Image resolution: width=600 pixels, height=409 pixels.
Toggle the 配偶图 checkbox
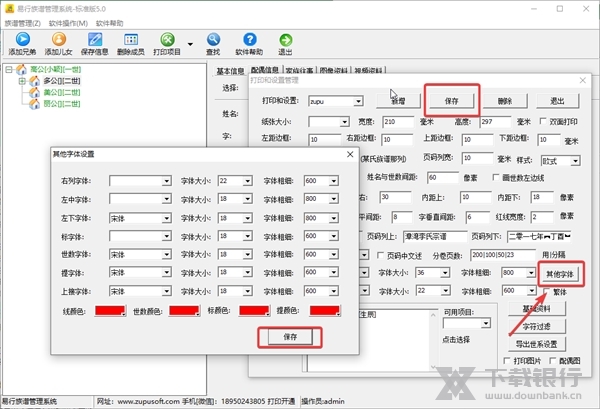coord(553,360)
